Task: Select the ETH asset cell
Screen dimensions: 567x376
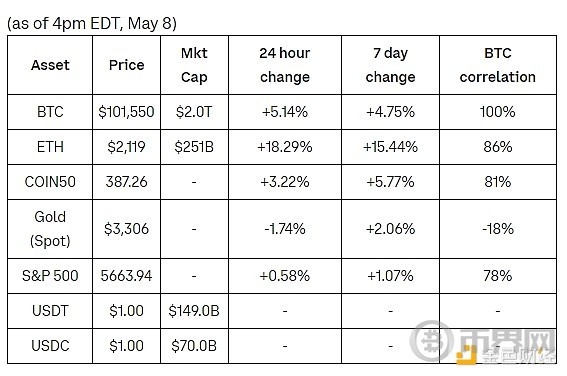Action: coord(50,147)
